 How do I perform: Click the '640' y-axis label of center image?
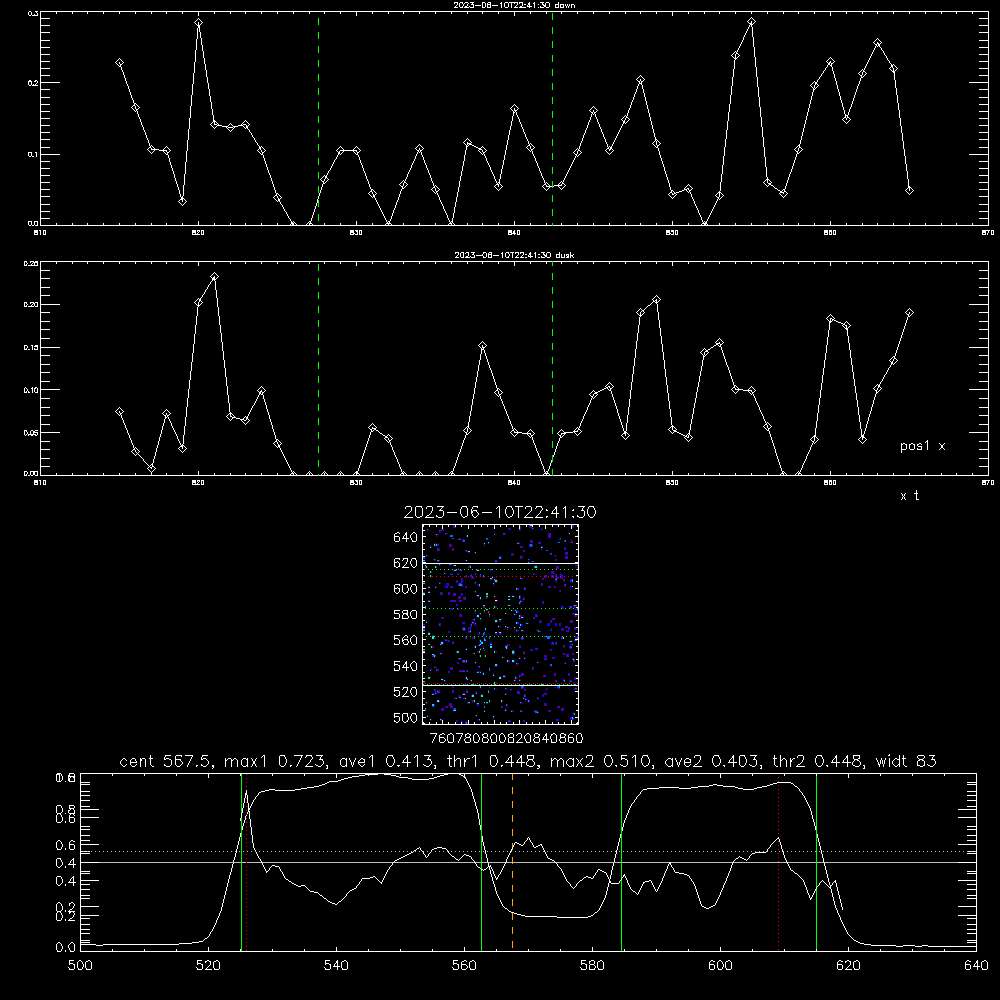pyautogui.click(x=406, y=537)
